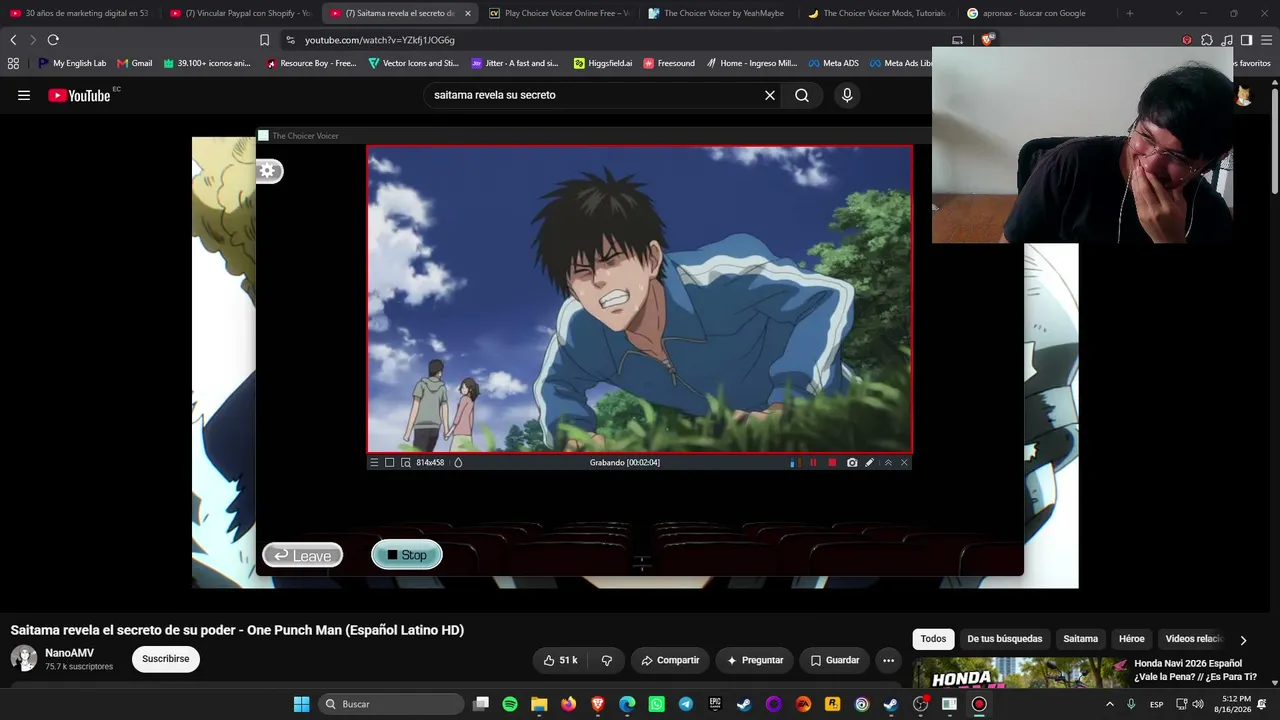The image size is (1280, 720).
Task: Select the 'Saitama' filter chip
Action: coord(1080,639)
